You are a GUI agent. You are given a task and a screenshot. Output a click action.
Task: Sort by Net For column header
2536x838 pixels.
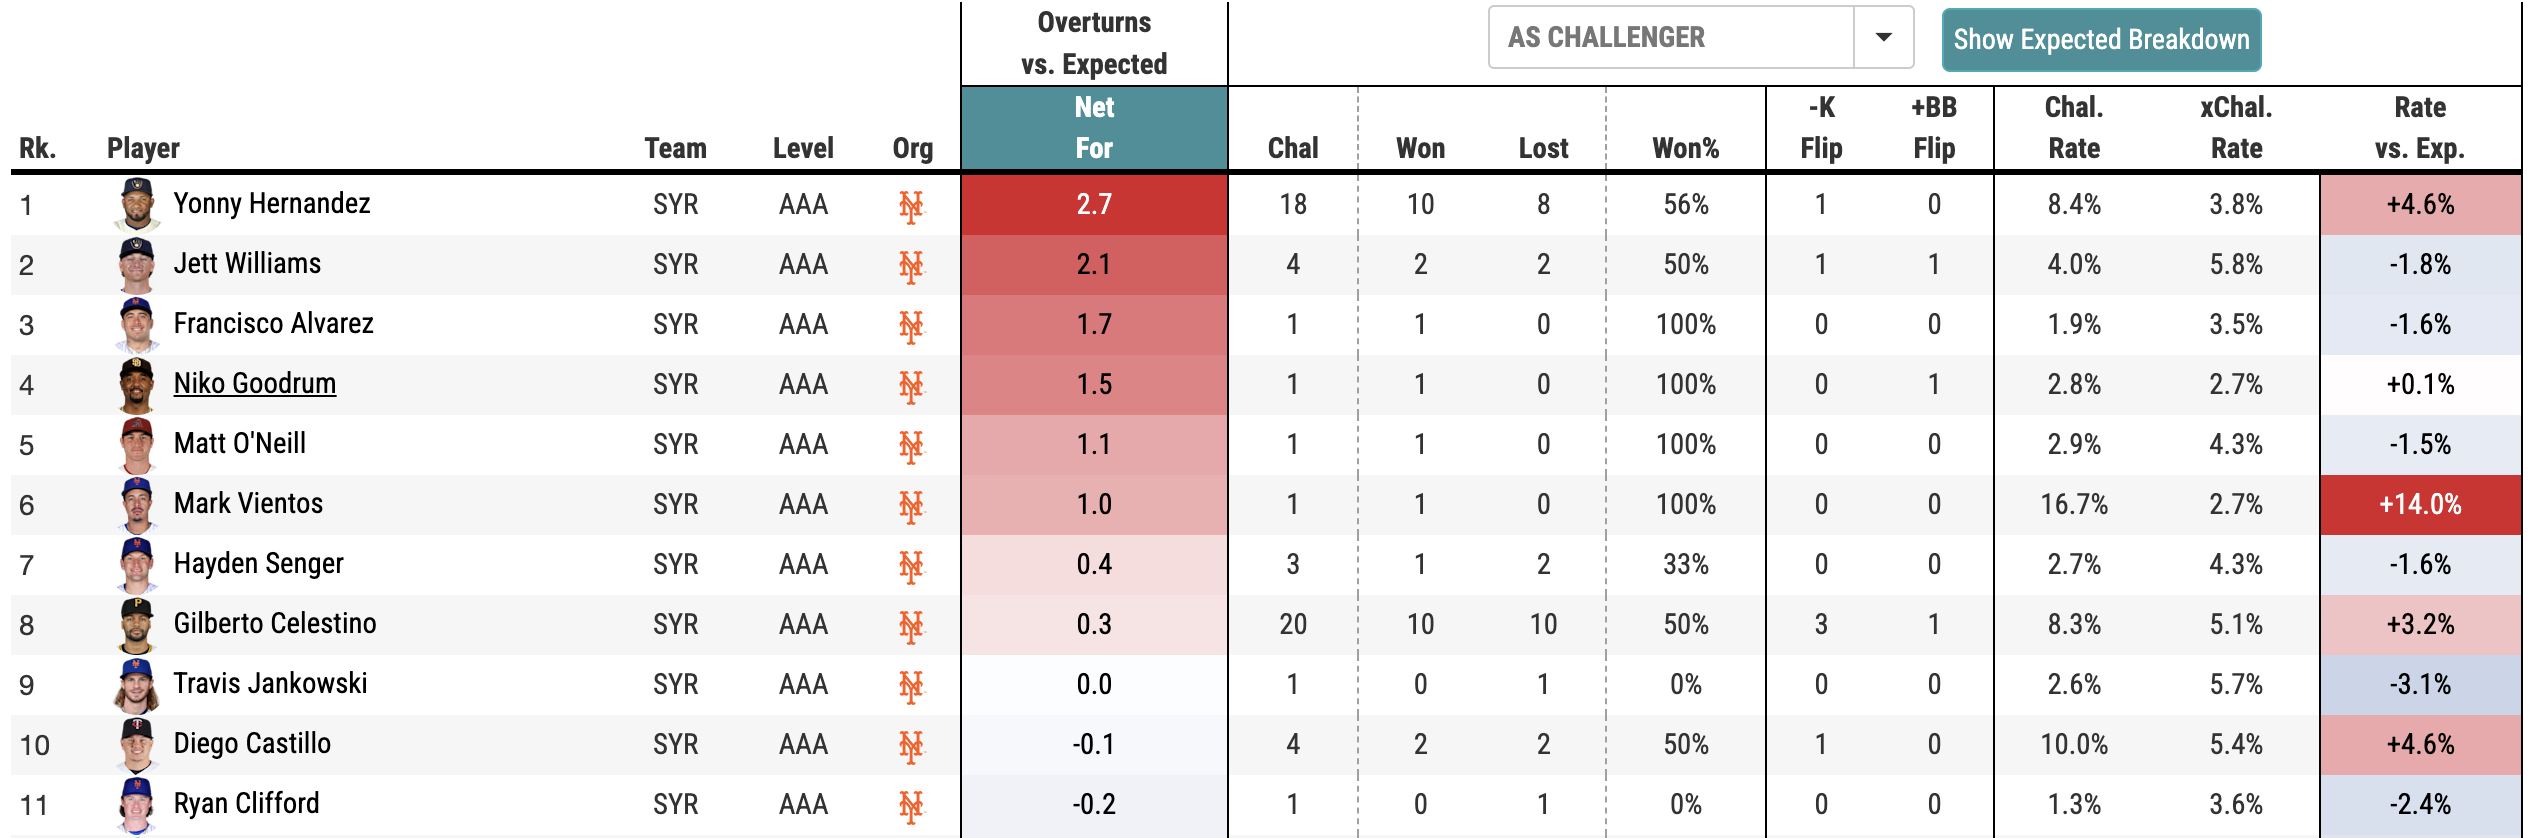pyautogui.click(x=1094, y=128)
